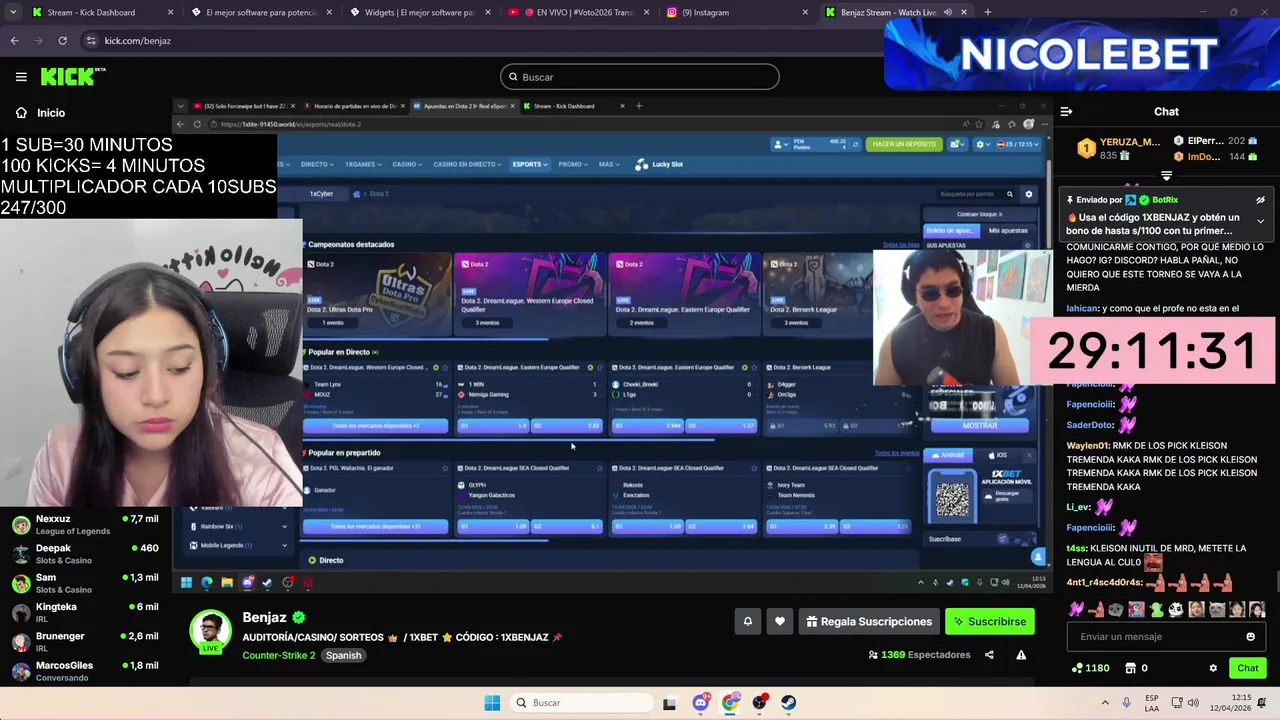1280x720 pixels.
Task: Open chat settings gear
Action: (x=1213, y=668)
